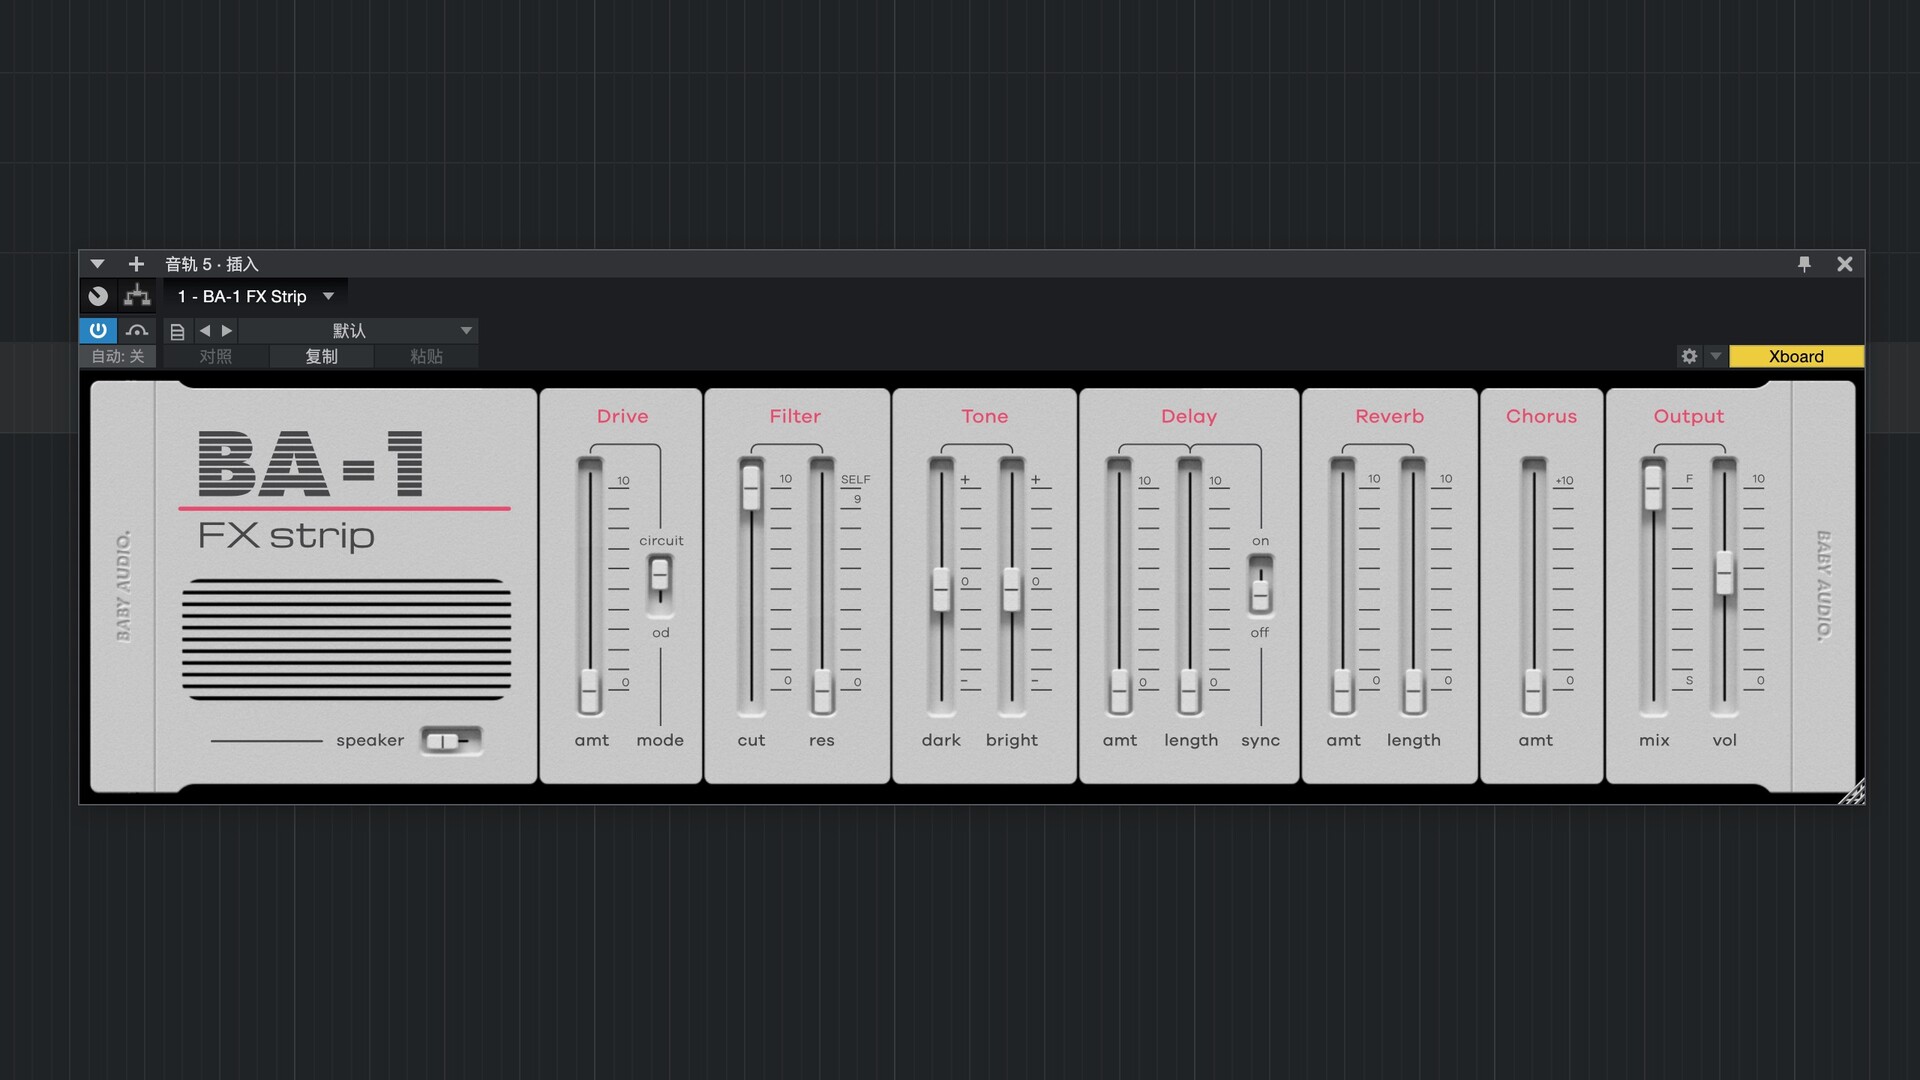
Task: Click the plus icon in title bar
Action: coord(136,264)
